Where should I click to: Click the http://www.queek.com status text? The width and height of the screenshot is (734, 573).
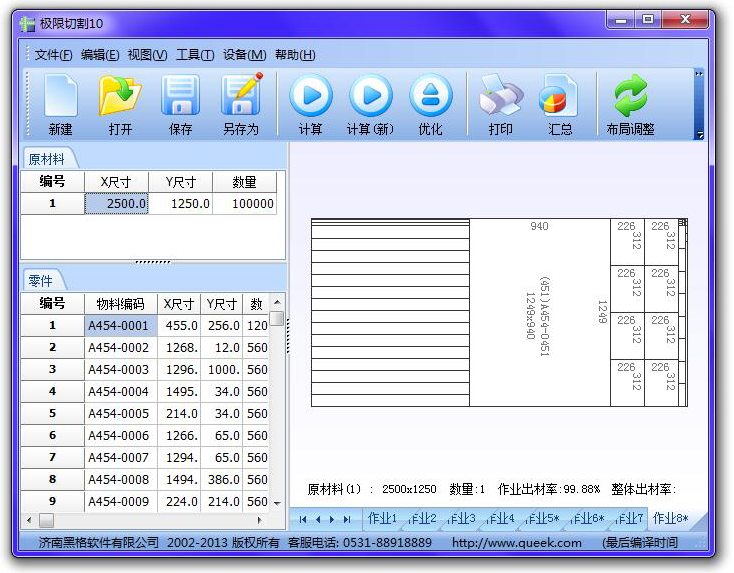point(517,543)
